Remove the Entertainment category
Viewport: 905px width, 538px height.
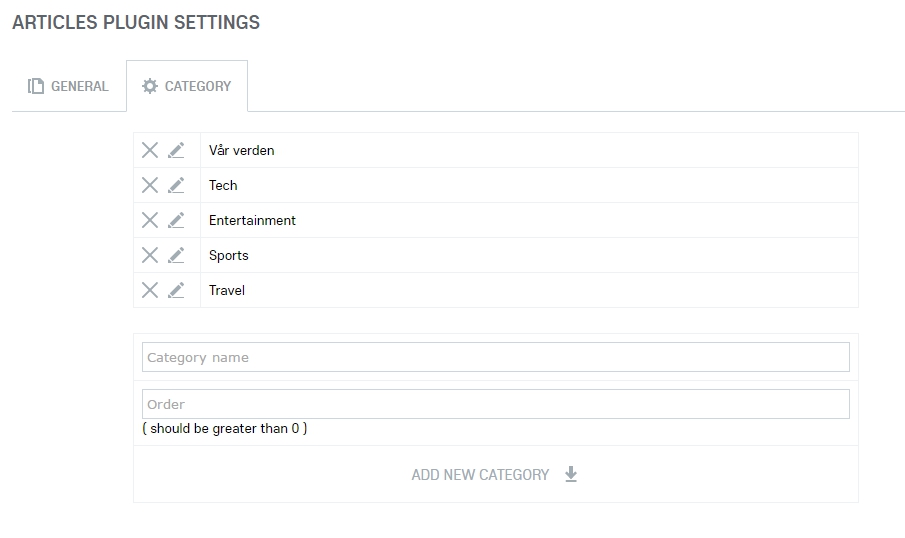click(150, 220)
